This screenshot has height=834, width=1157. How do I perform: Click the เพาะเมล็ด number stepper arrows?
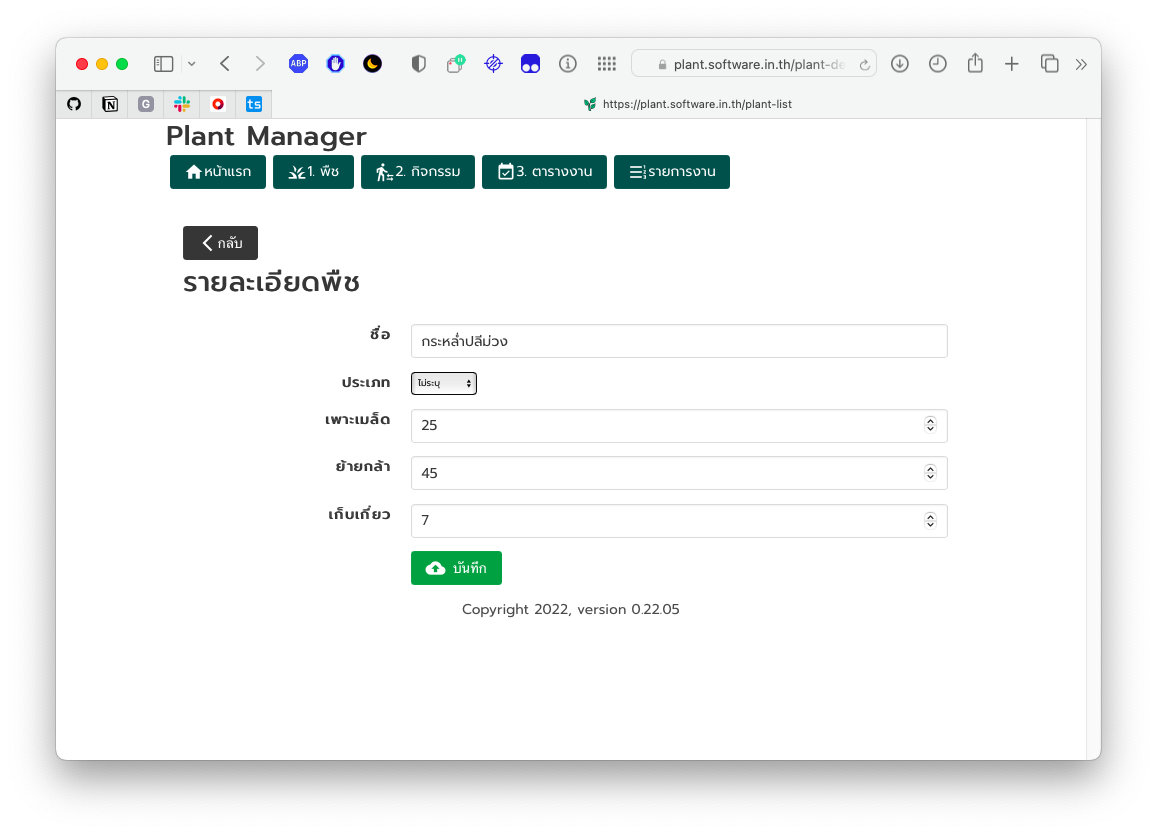(x=930, y=425)
